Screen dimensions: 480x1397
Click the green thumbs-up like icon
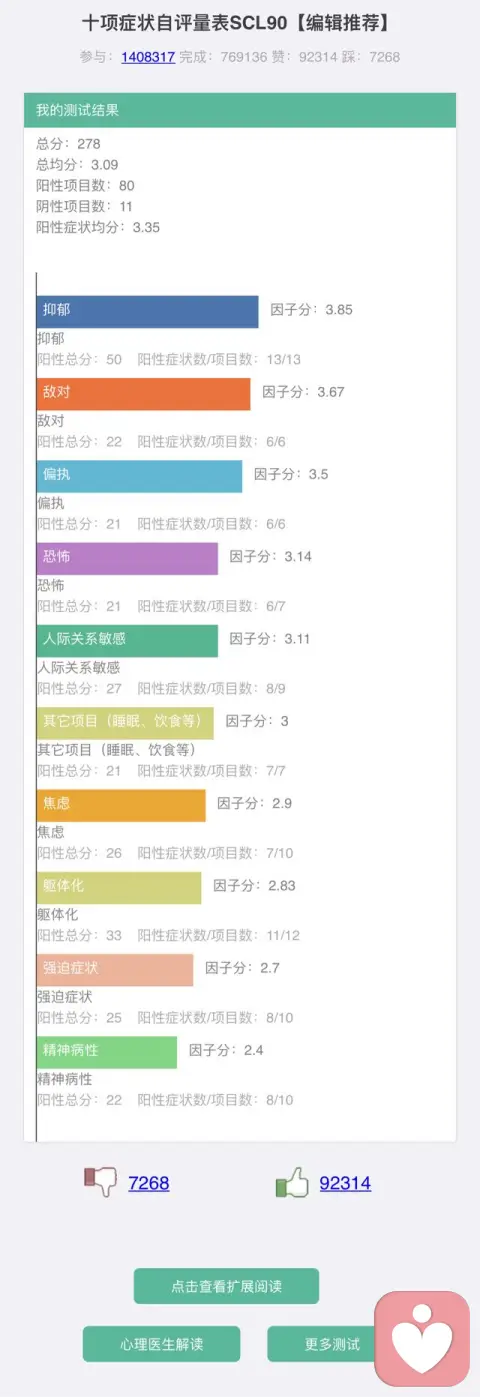pos(291,1182)
